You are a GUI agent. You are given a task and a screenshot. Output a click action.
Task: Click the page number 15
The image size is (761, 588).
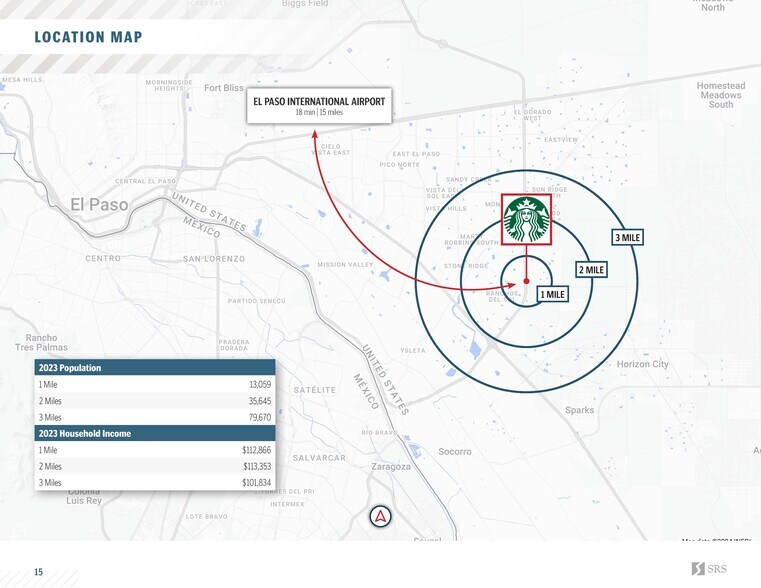click(x=39, y=572)
